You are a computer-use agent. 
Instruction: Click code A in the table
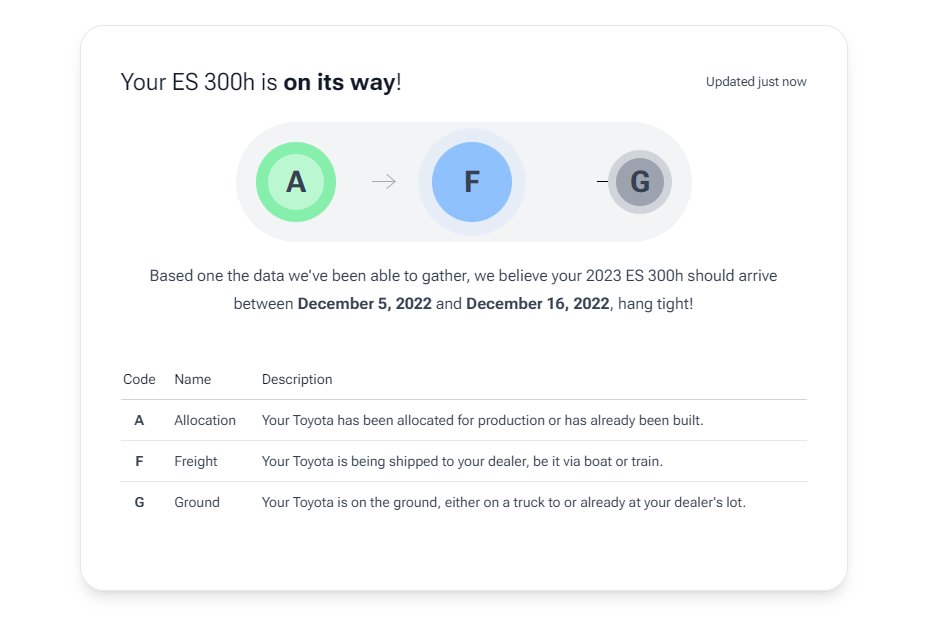click(139, 420)
